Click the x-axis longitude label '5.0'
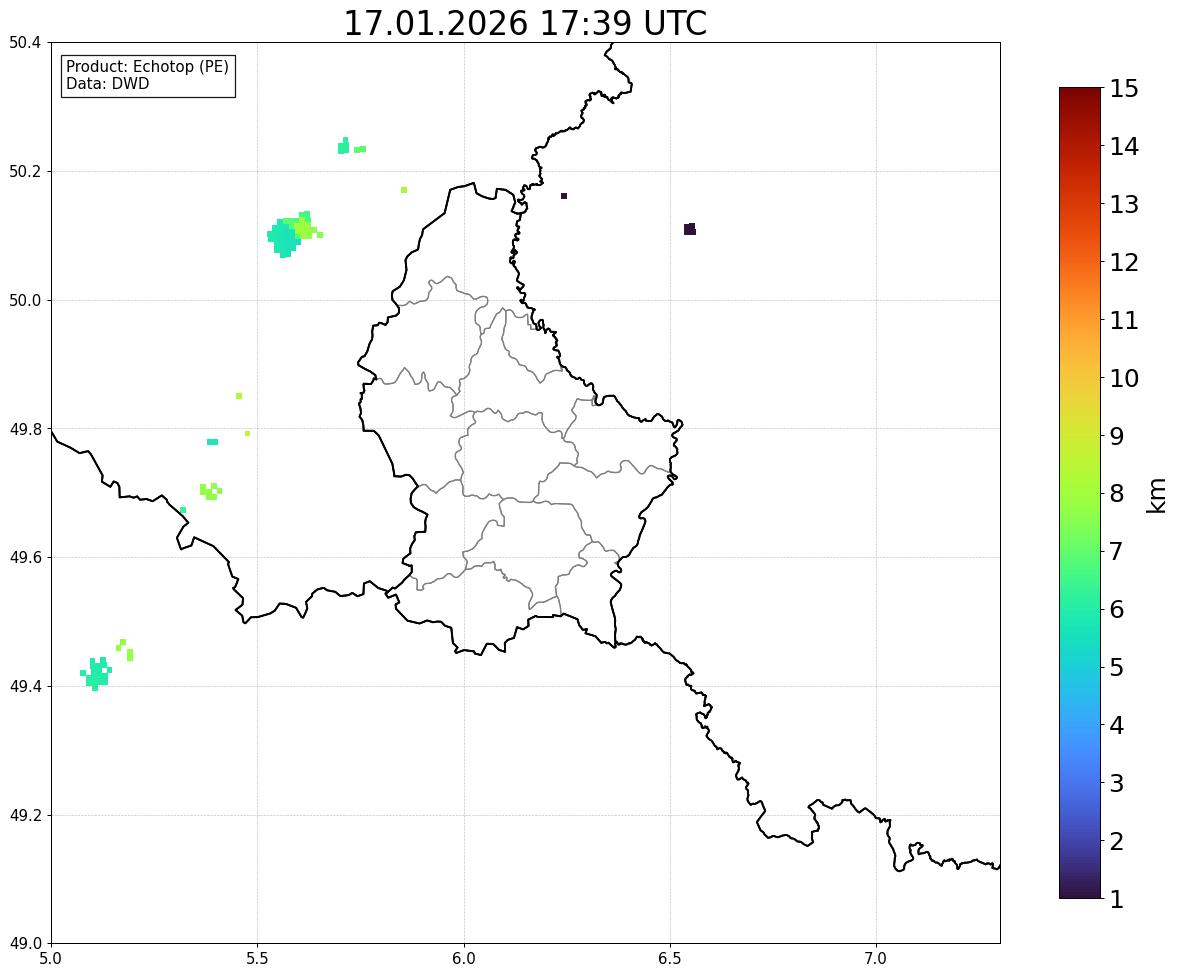The width and height of the screenshot is (1178, 976). point(51,959)
